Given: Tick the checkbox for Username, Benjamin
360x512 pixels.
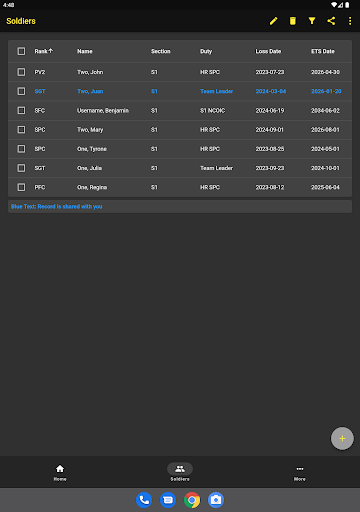Looking at the screenshot, I should click(21, 110).
